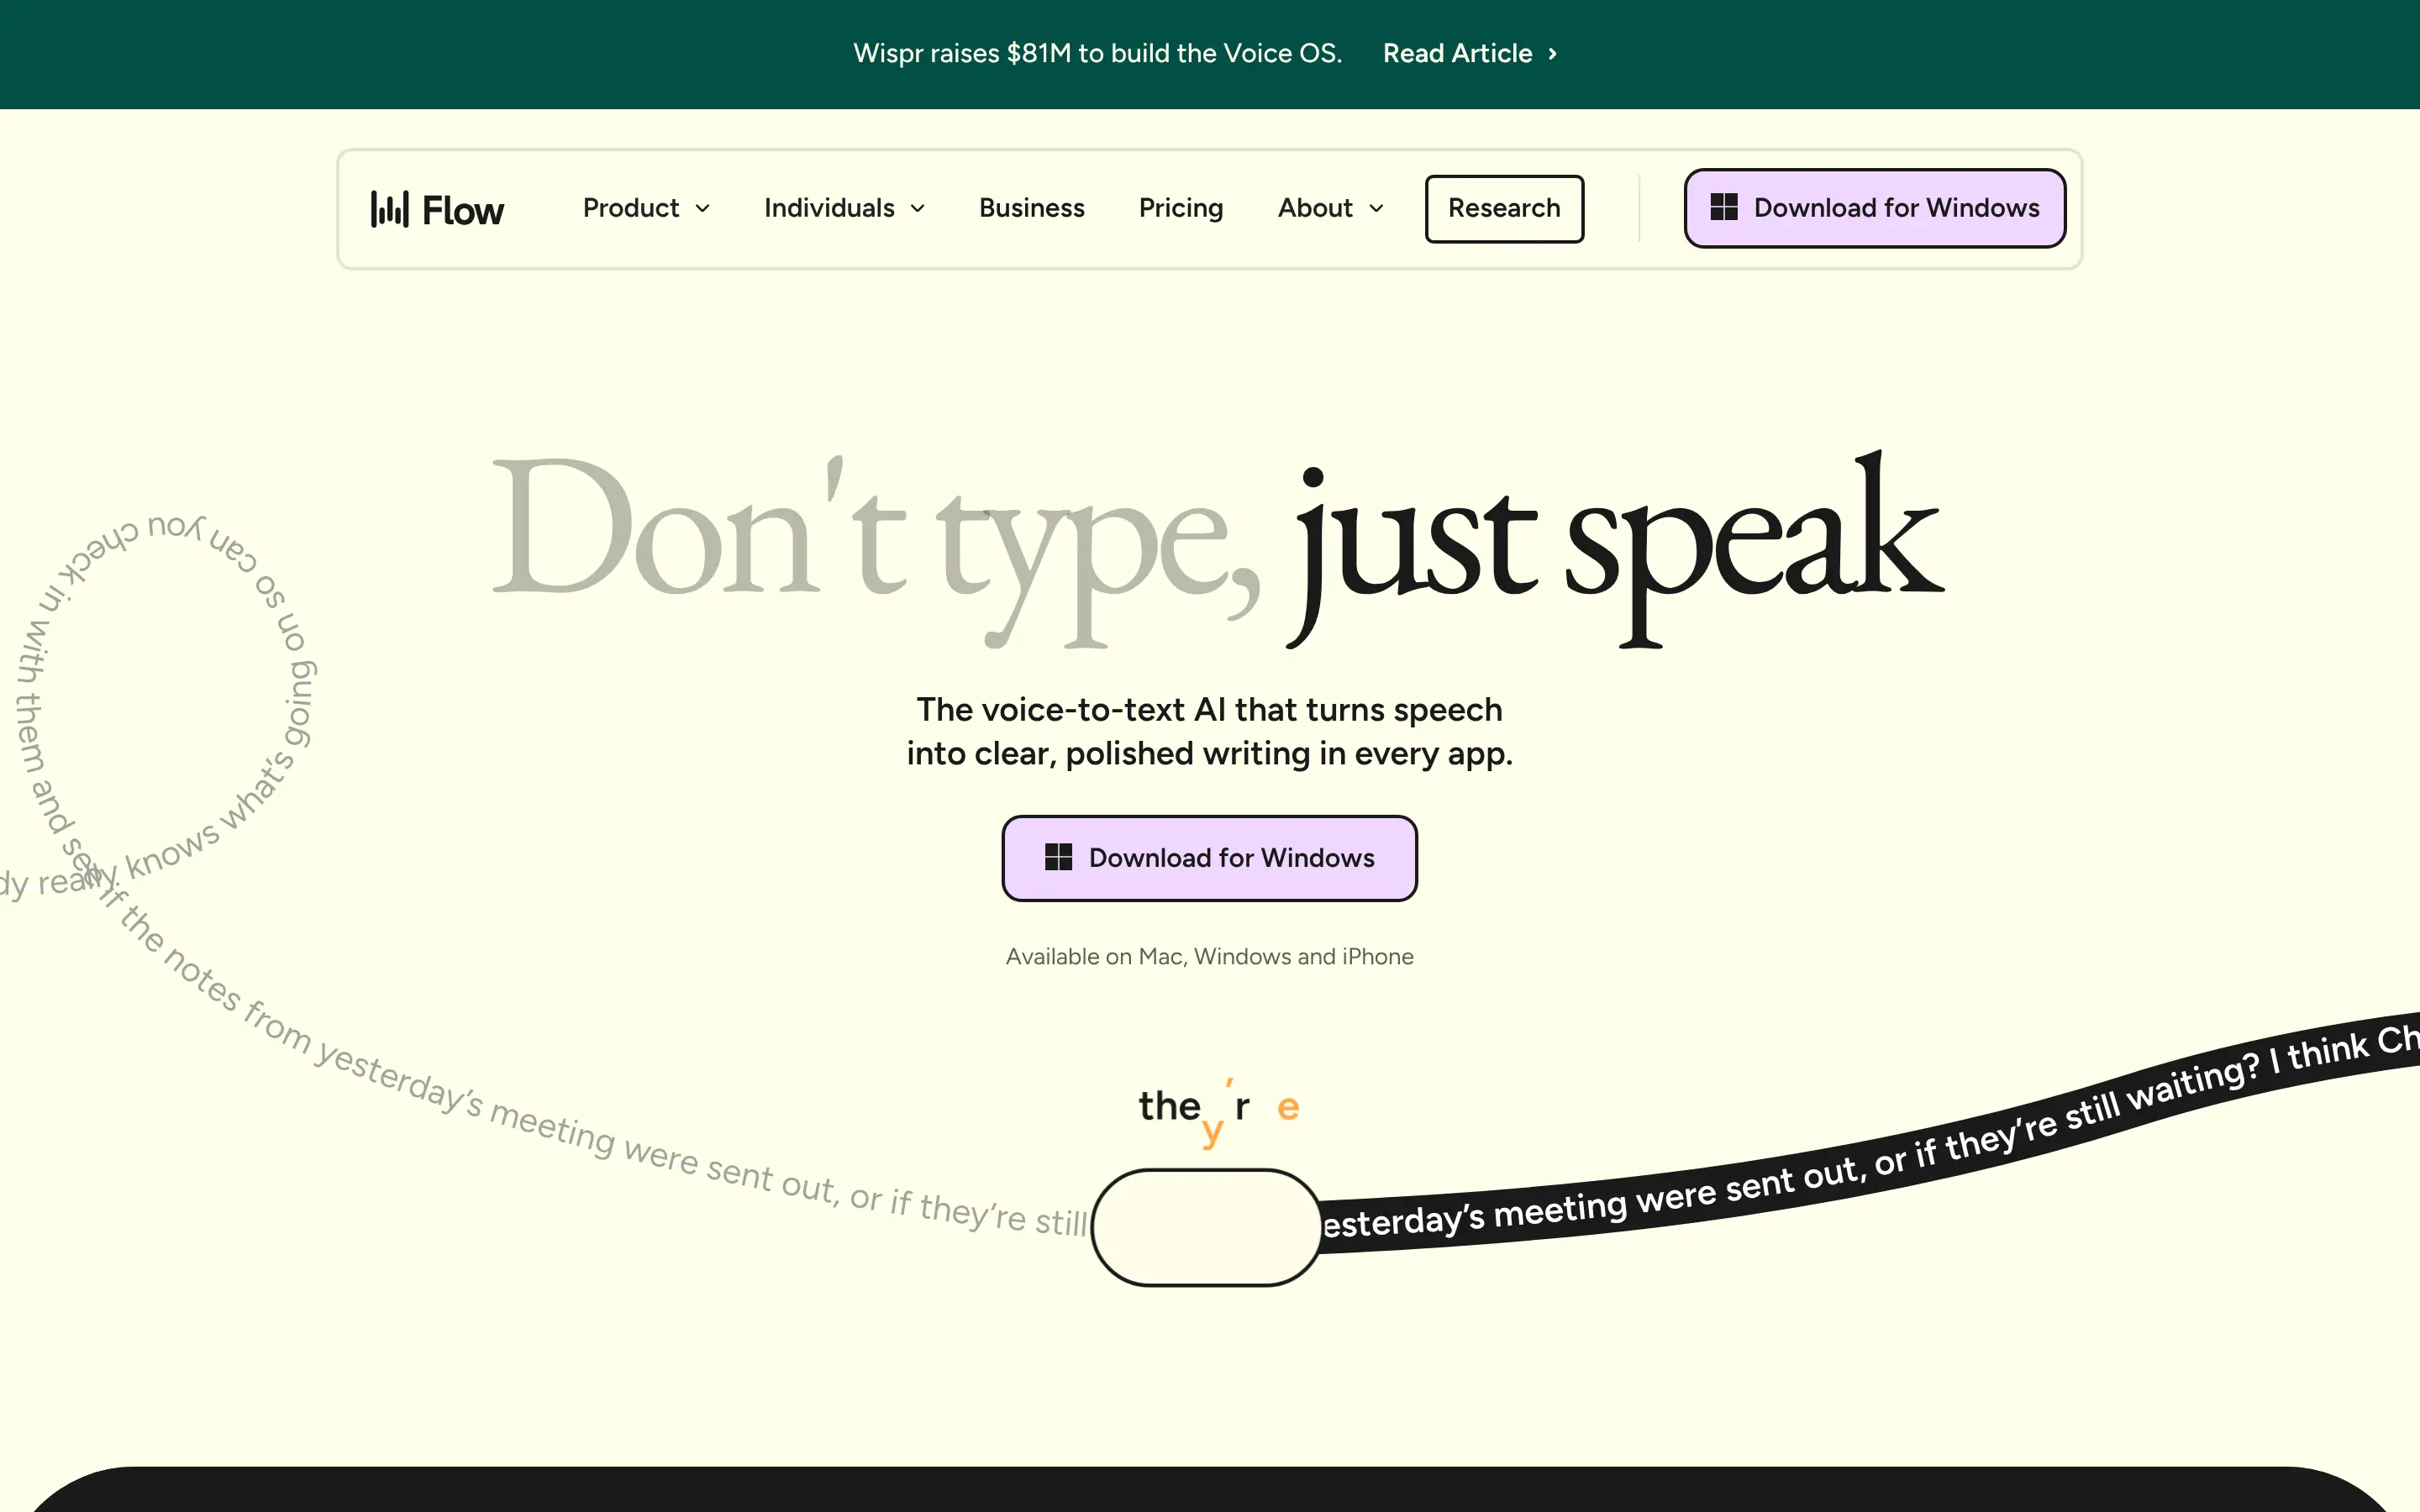
Task: Click the Windows icon on the navbar download button
Action: coord(1724,207)
